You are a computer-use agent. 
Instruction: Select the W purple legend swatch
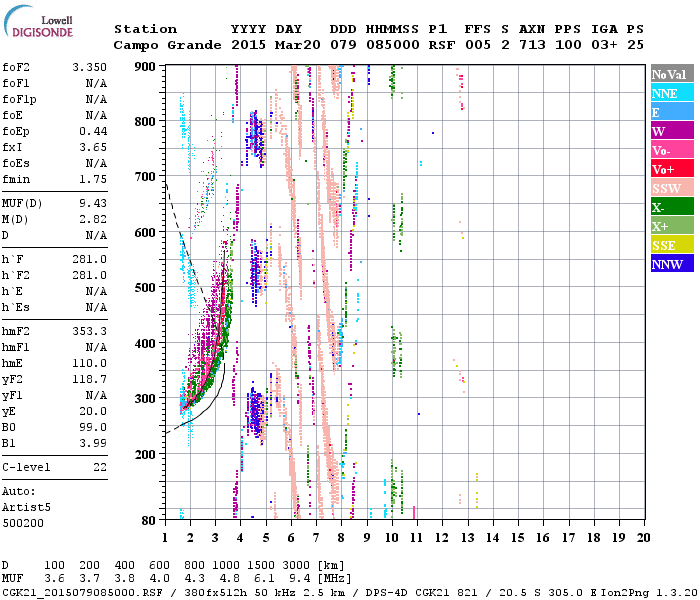coord(672,131)
